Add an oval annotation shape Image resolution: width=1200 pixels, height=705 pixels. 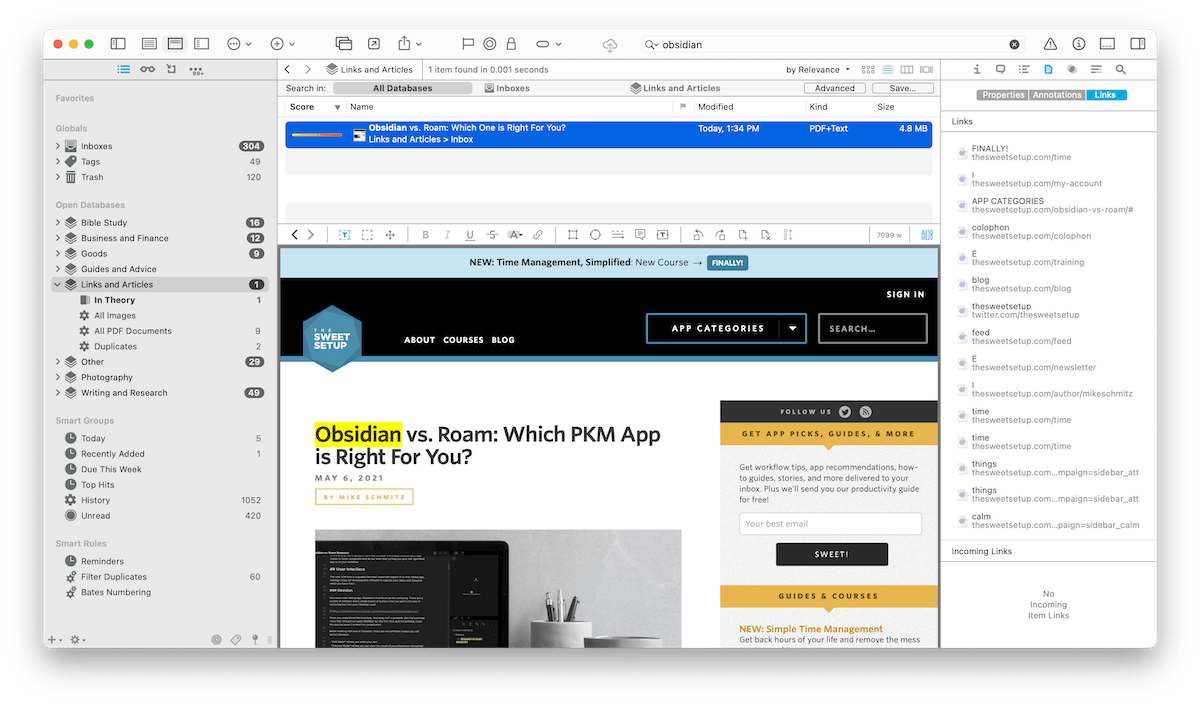pos(595,235)
